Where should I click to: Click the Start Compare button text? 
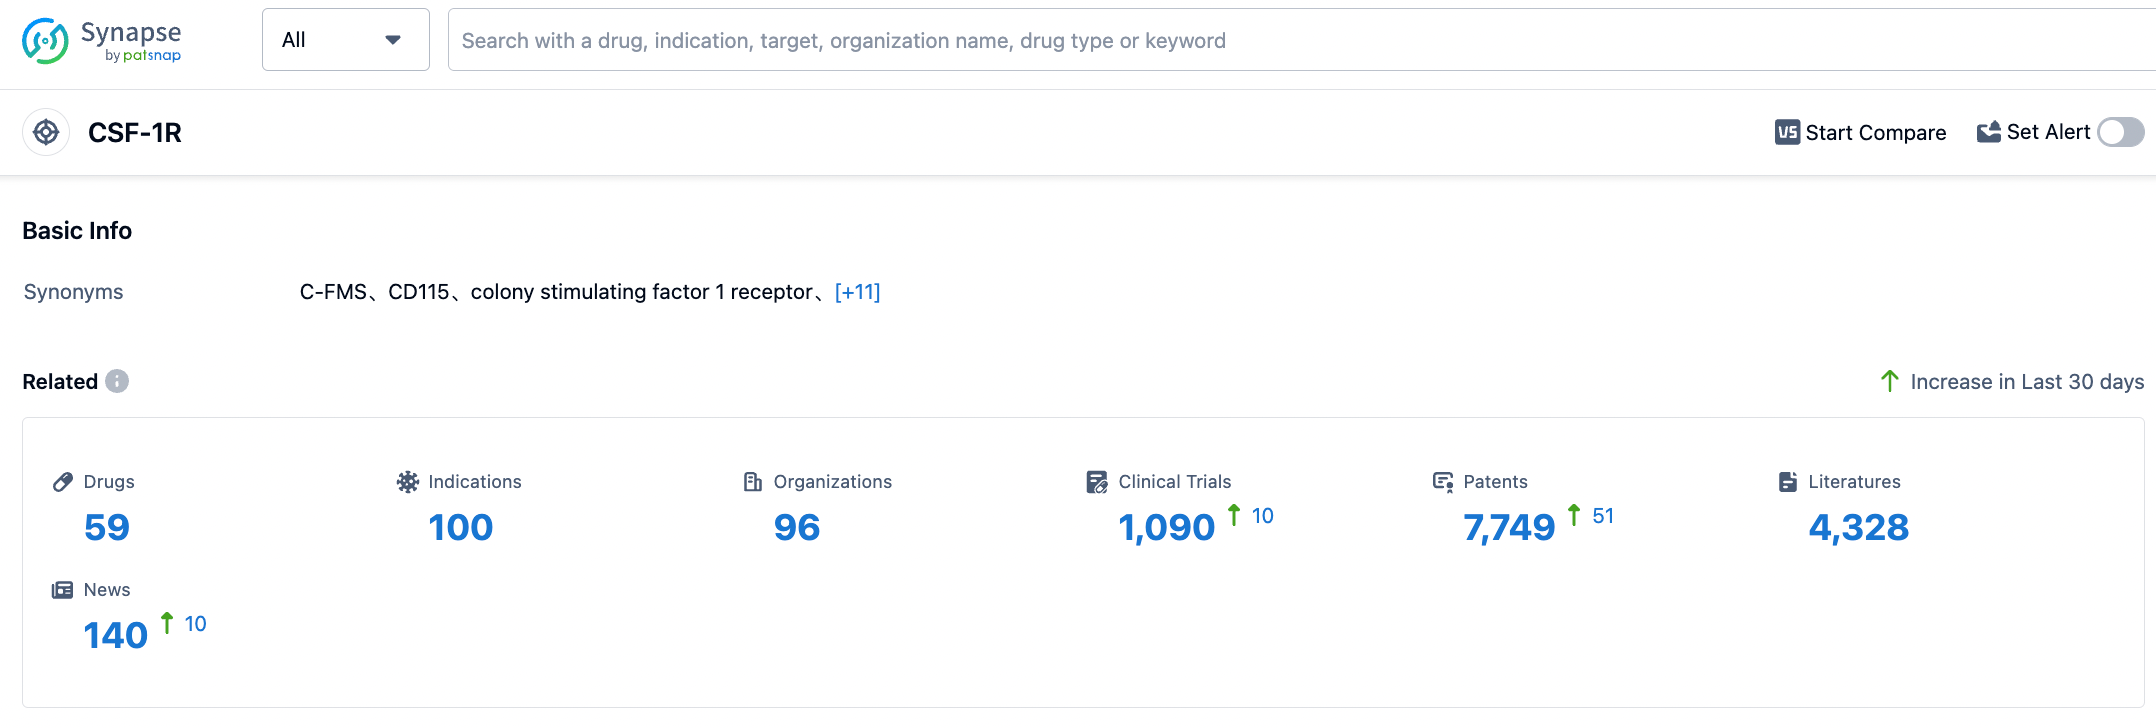coord(1875,133)
